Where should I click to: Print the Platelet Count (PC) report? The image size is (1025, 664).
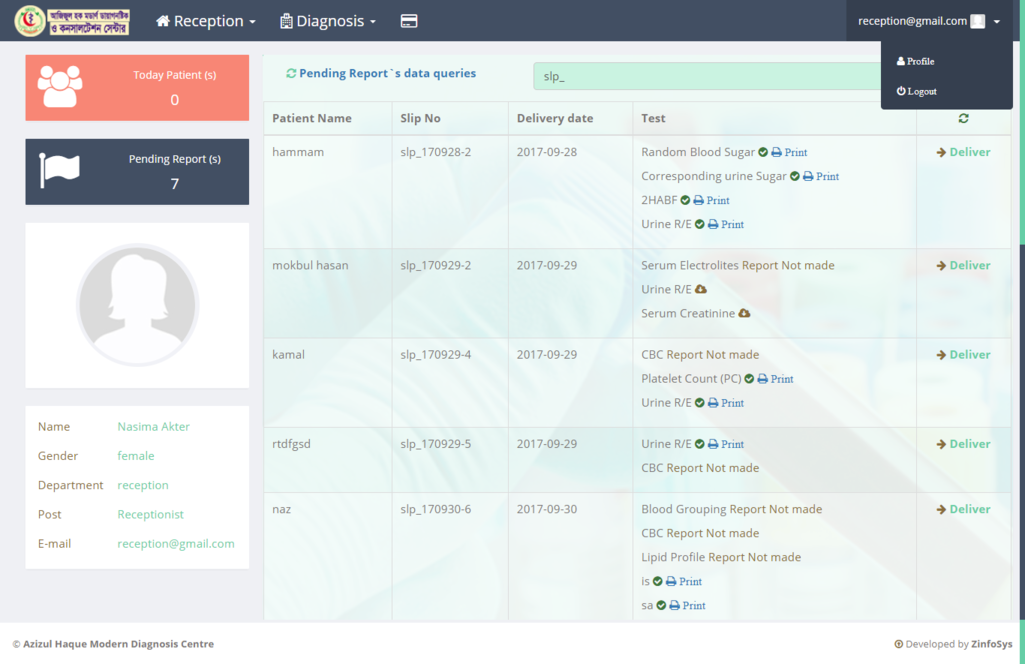tap(775, 379)
